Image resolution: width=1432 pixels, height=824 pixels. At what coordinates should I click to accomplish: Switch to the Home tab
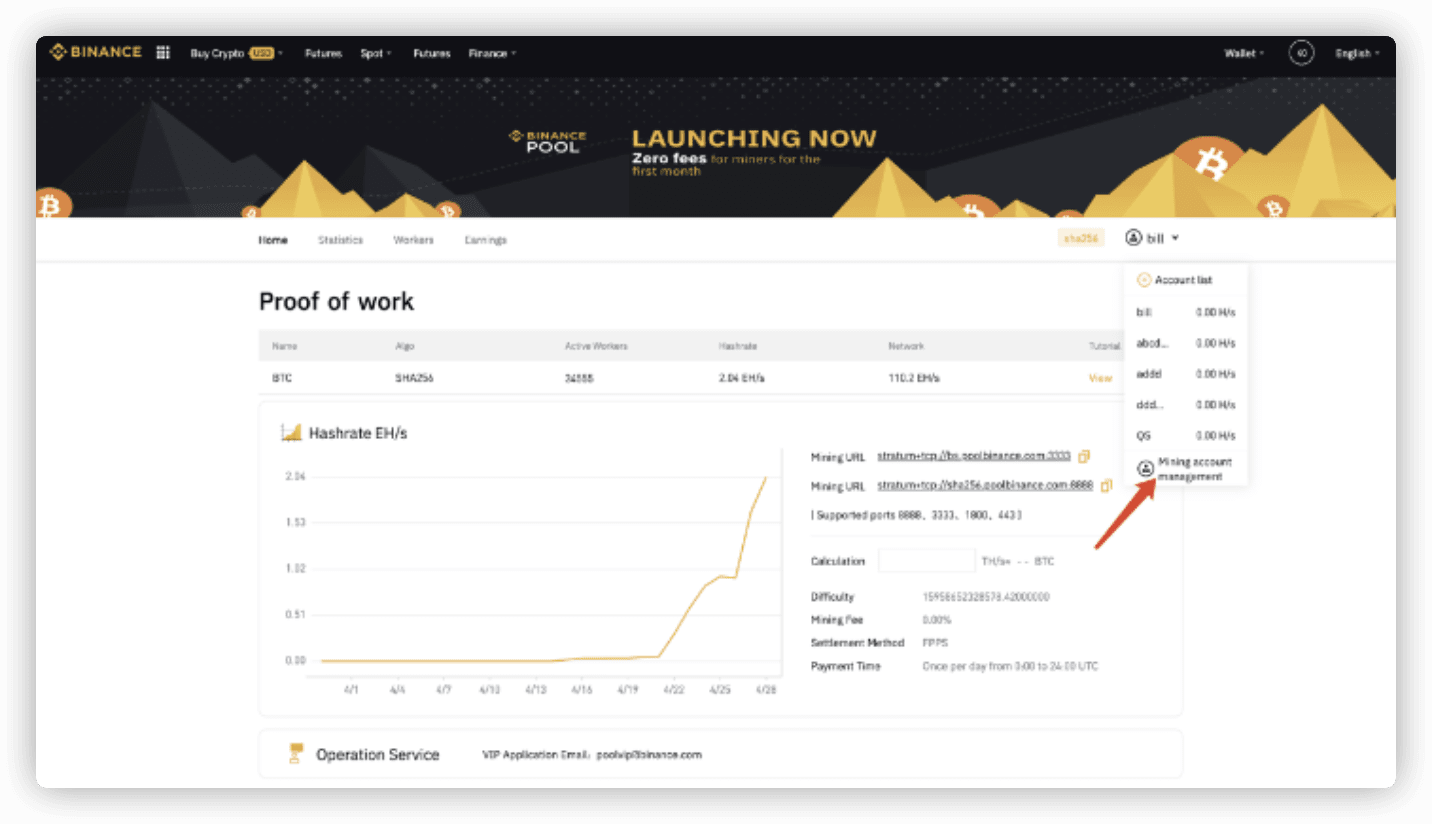273,240
